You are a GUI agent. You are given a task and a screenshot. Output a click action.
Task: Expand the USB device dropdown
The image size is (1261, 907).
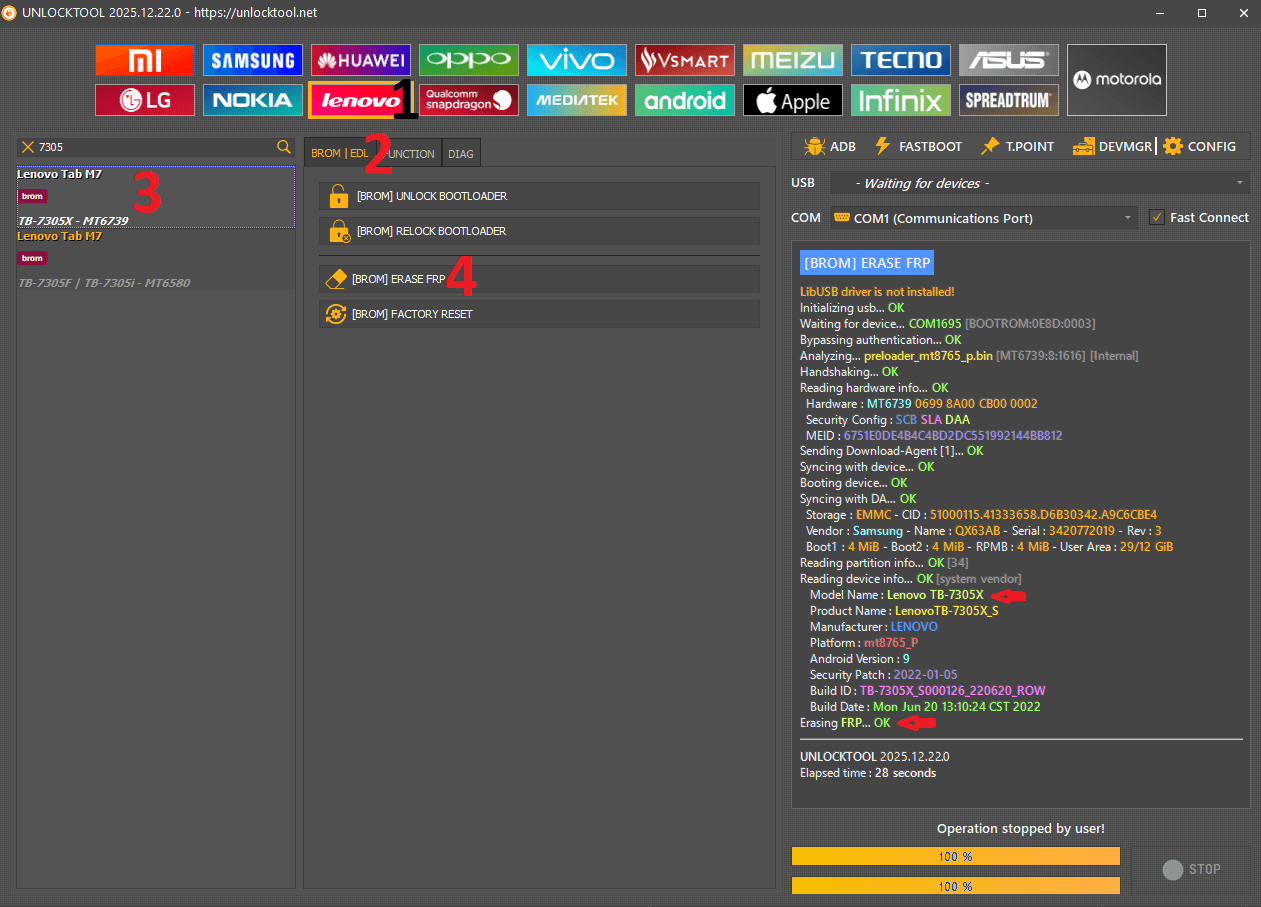click(x=1038, y=183)
